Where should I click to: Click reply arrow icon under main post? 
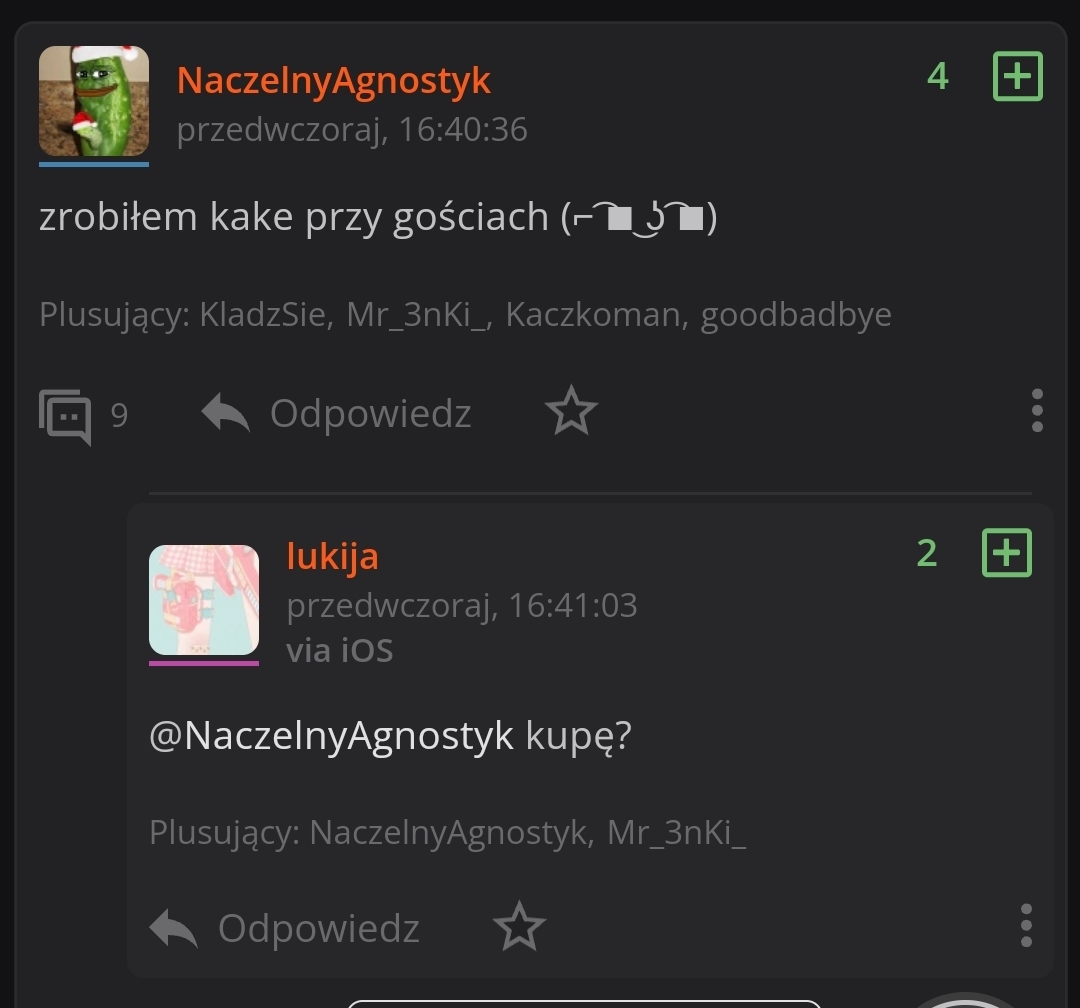(225, 413)
